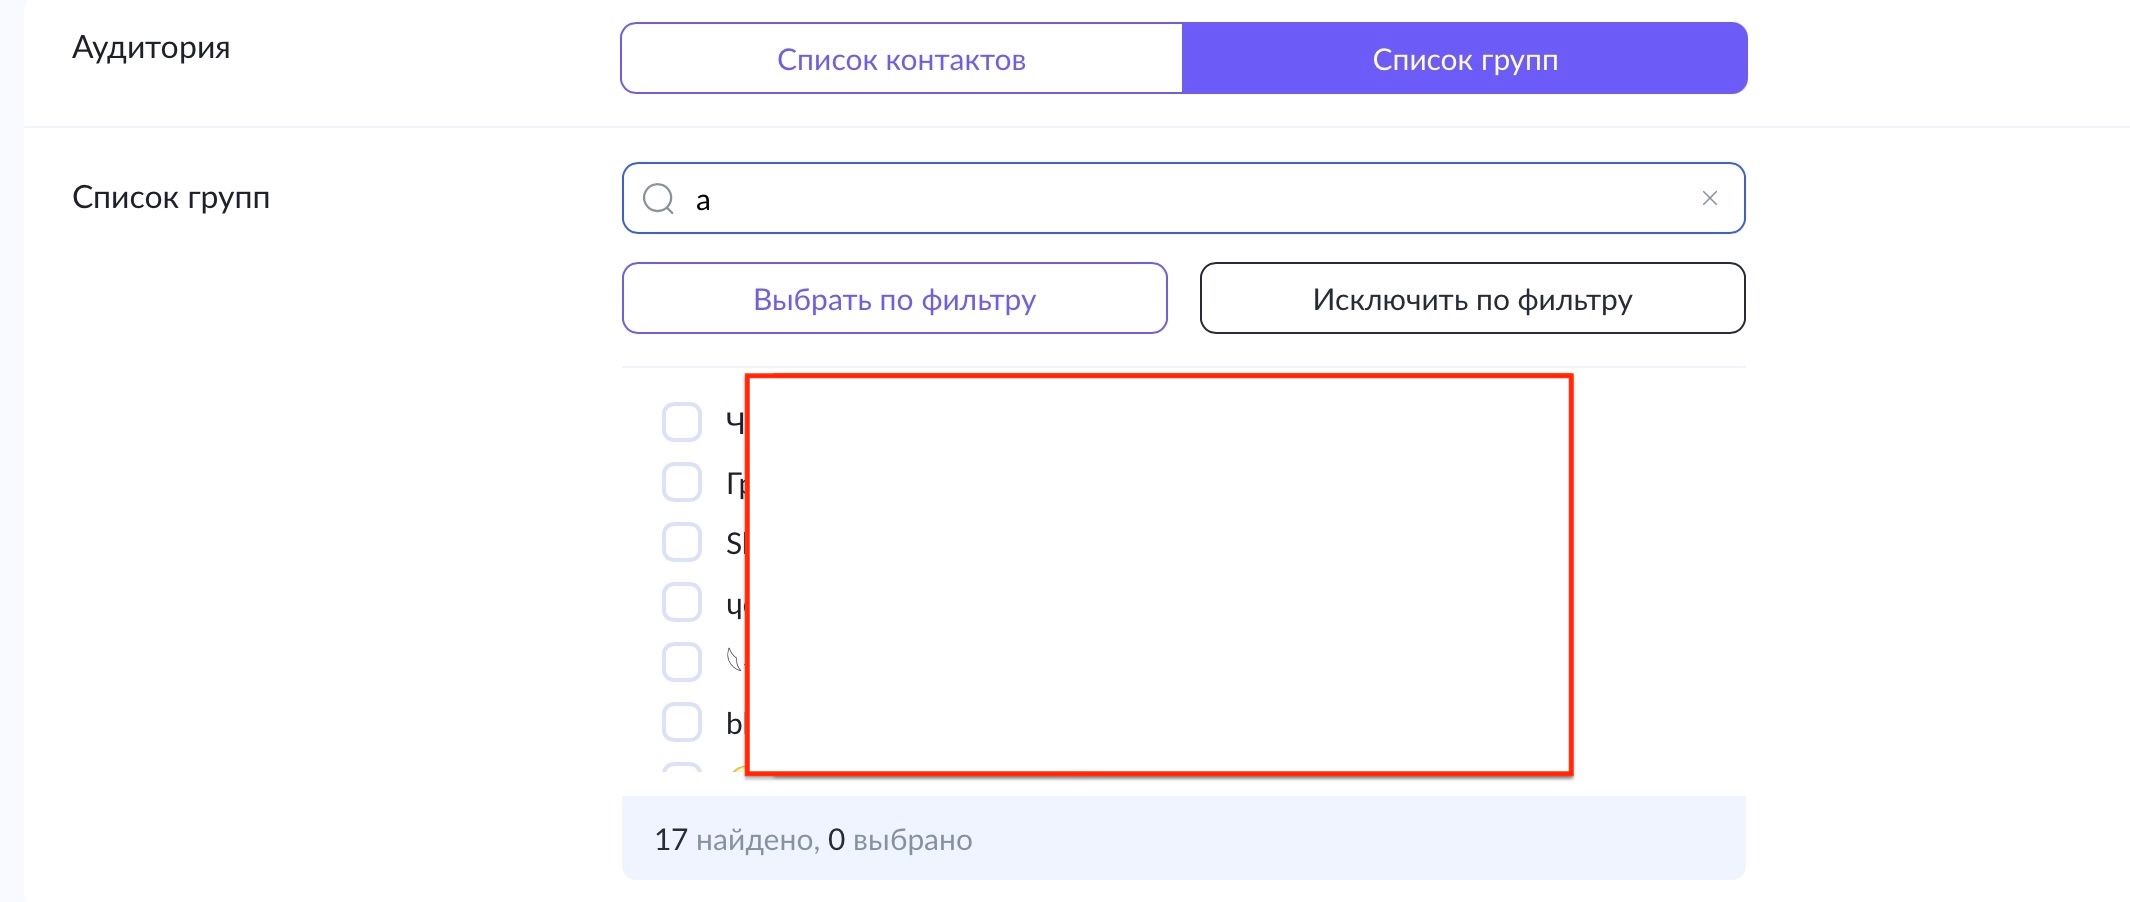Viewport: 2130px width, 902px height.
Task: Click the Список групп label left of search
Action: (171, 198)
